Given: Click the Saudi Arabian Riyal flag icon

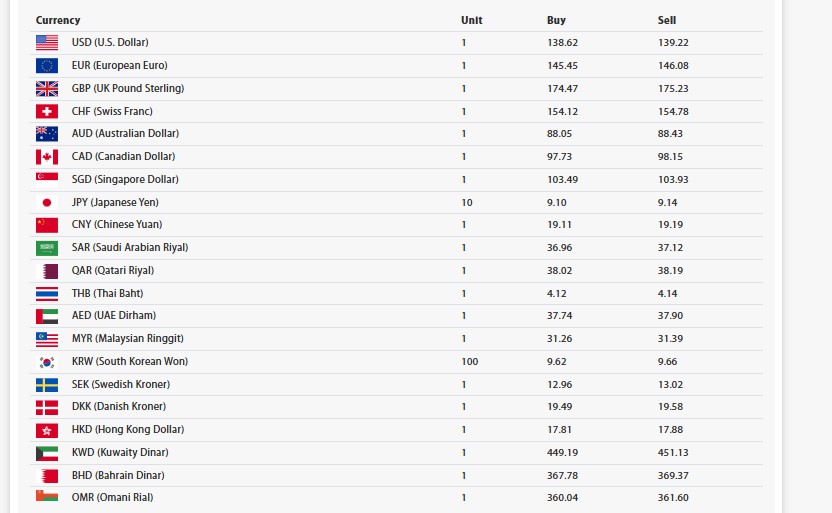Looking at the screenshot, I should pos(47,248).
